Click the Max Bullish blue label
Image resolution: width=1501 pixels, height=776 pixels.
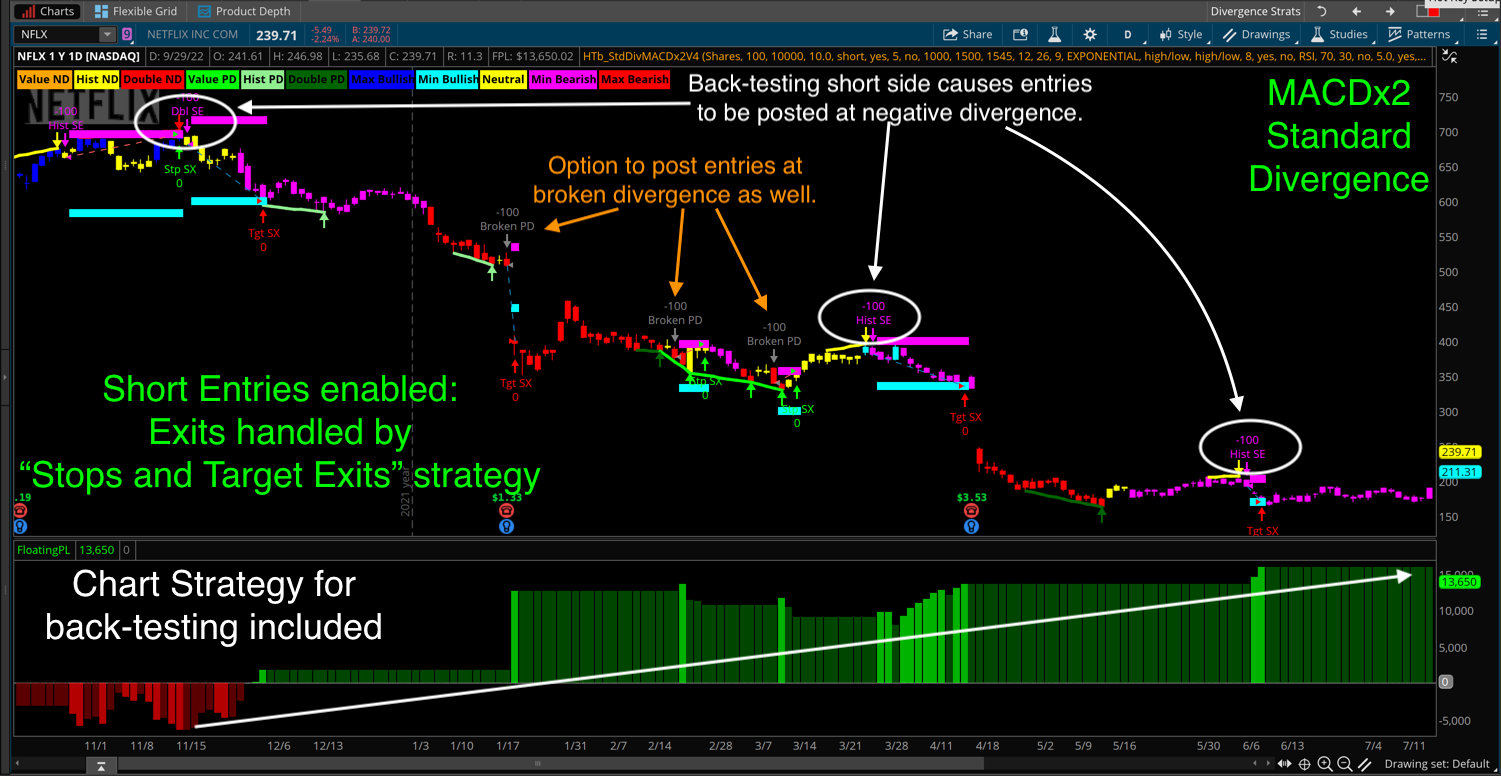pos(382,79)
